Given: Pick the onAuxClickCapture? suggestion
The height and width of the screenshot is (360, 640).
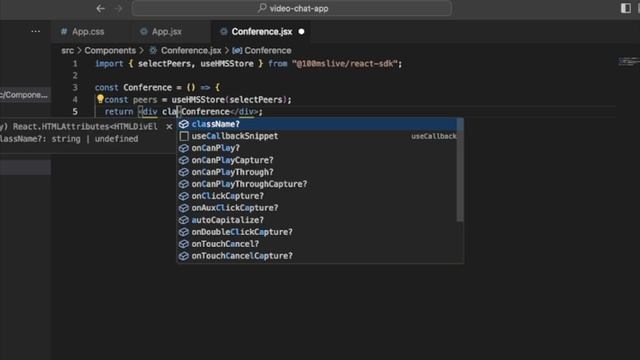Looking at the screenshot, I should [x=318, y=208].
